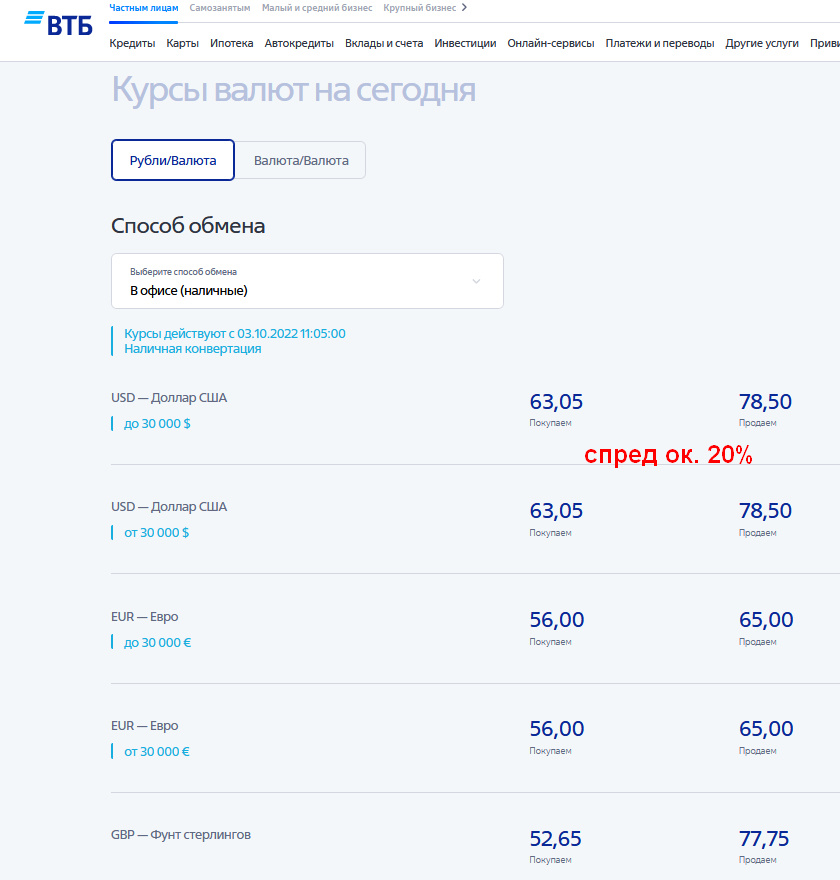Select the Крупный бизнес tab
Viewport: 840px width, 880px height.
pyautogui.click(x=419, y=8)
